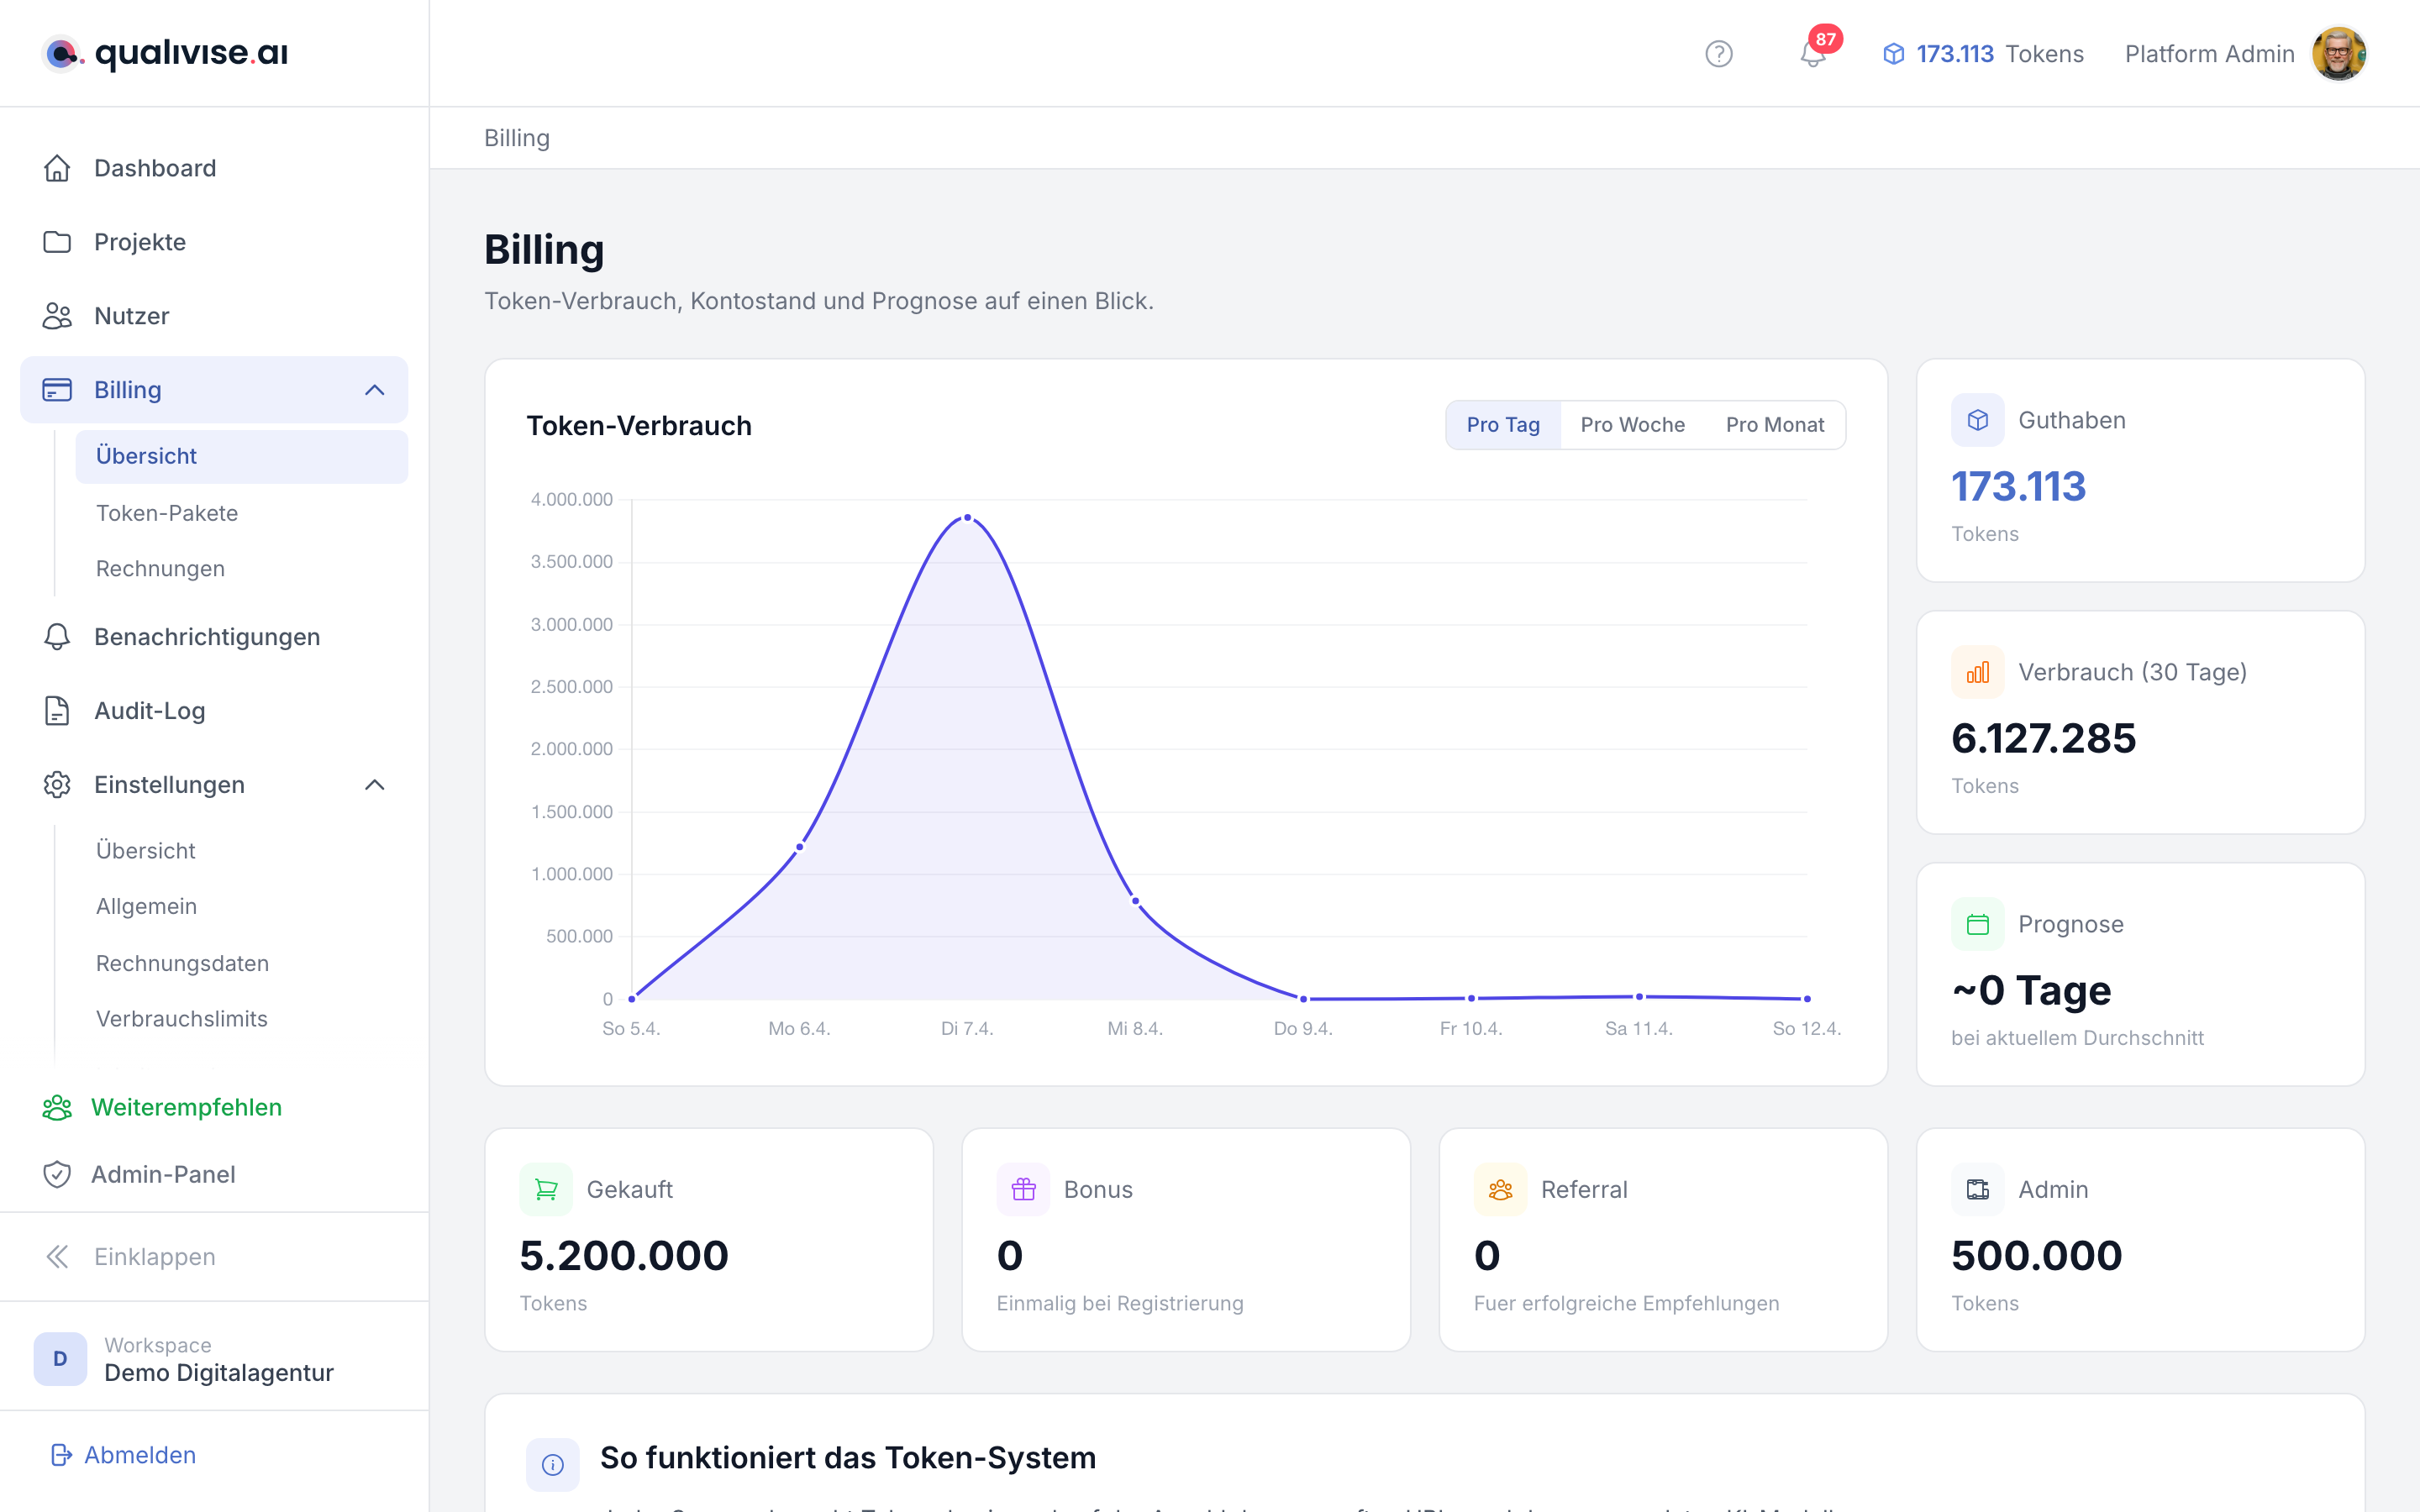Click the Benachrichtigungen bell icon
Image resolution: width=2420 pixels, height=1512 pixels.
(x=57, y=637)
